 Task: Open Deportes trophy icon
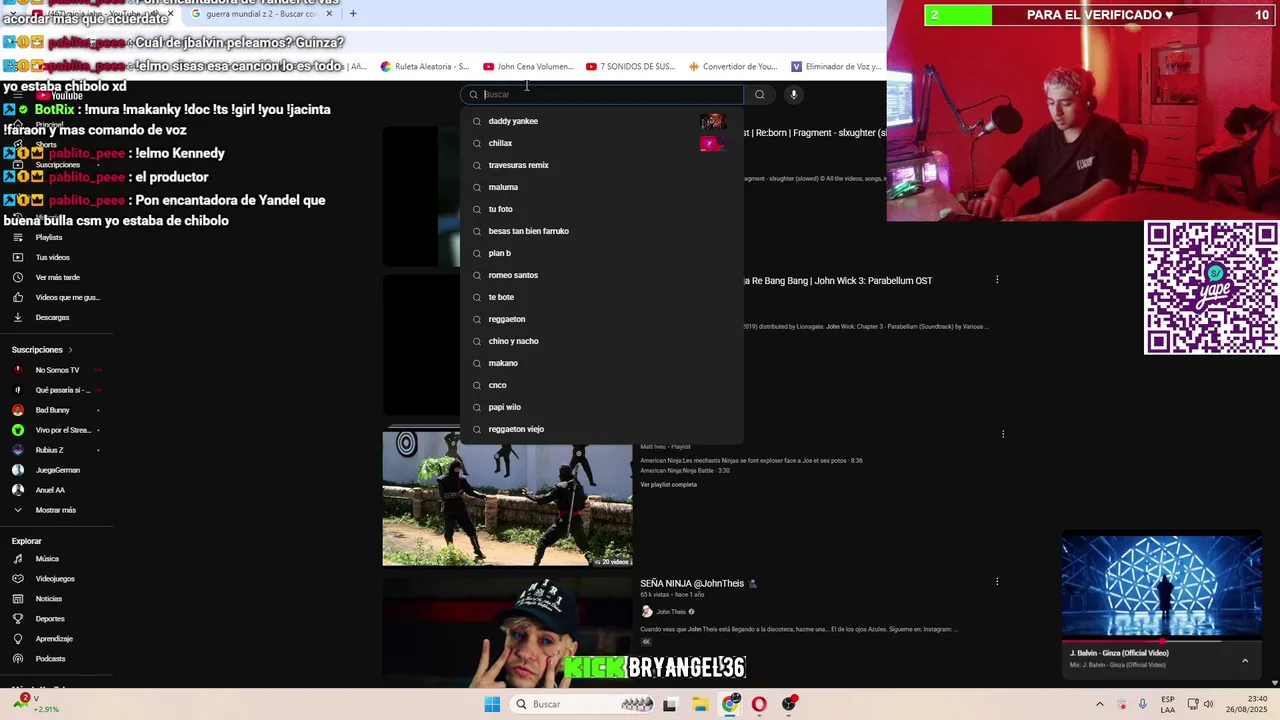pyautogui.click(x=17, y=619)
